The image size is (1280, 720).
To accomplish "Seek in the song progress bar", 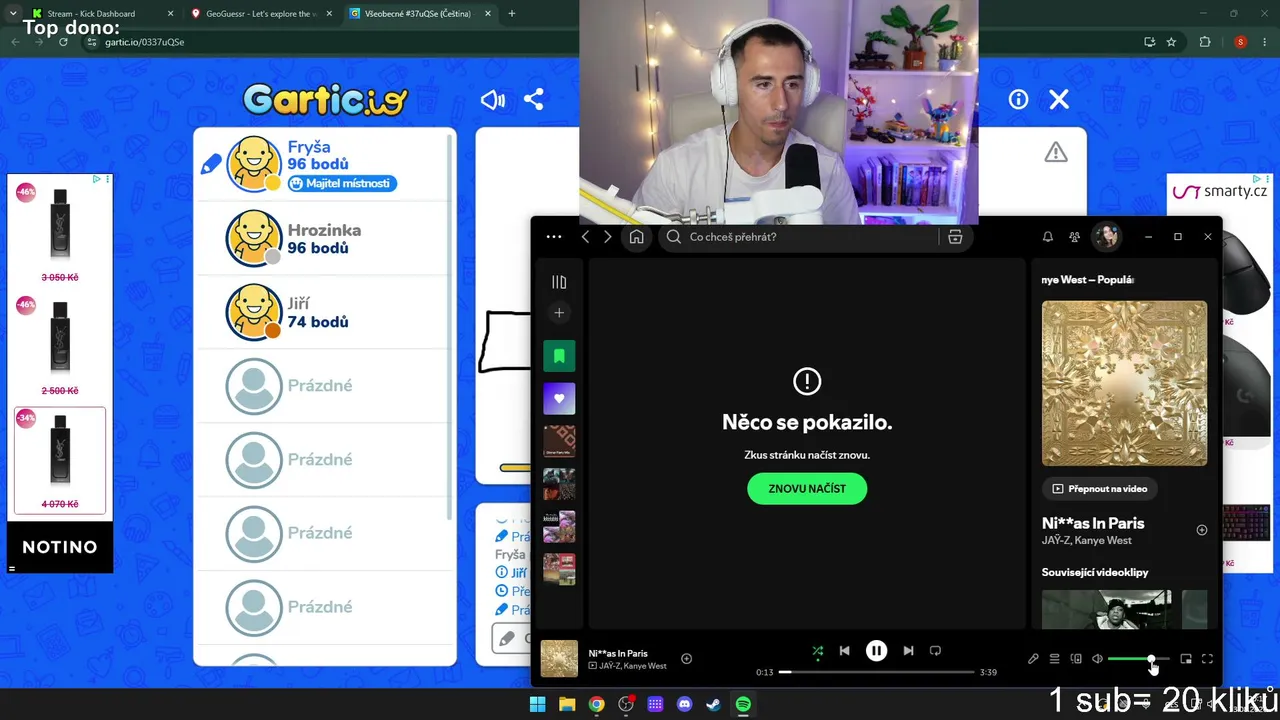I will 876,672.
